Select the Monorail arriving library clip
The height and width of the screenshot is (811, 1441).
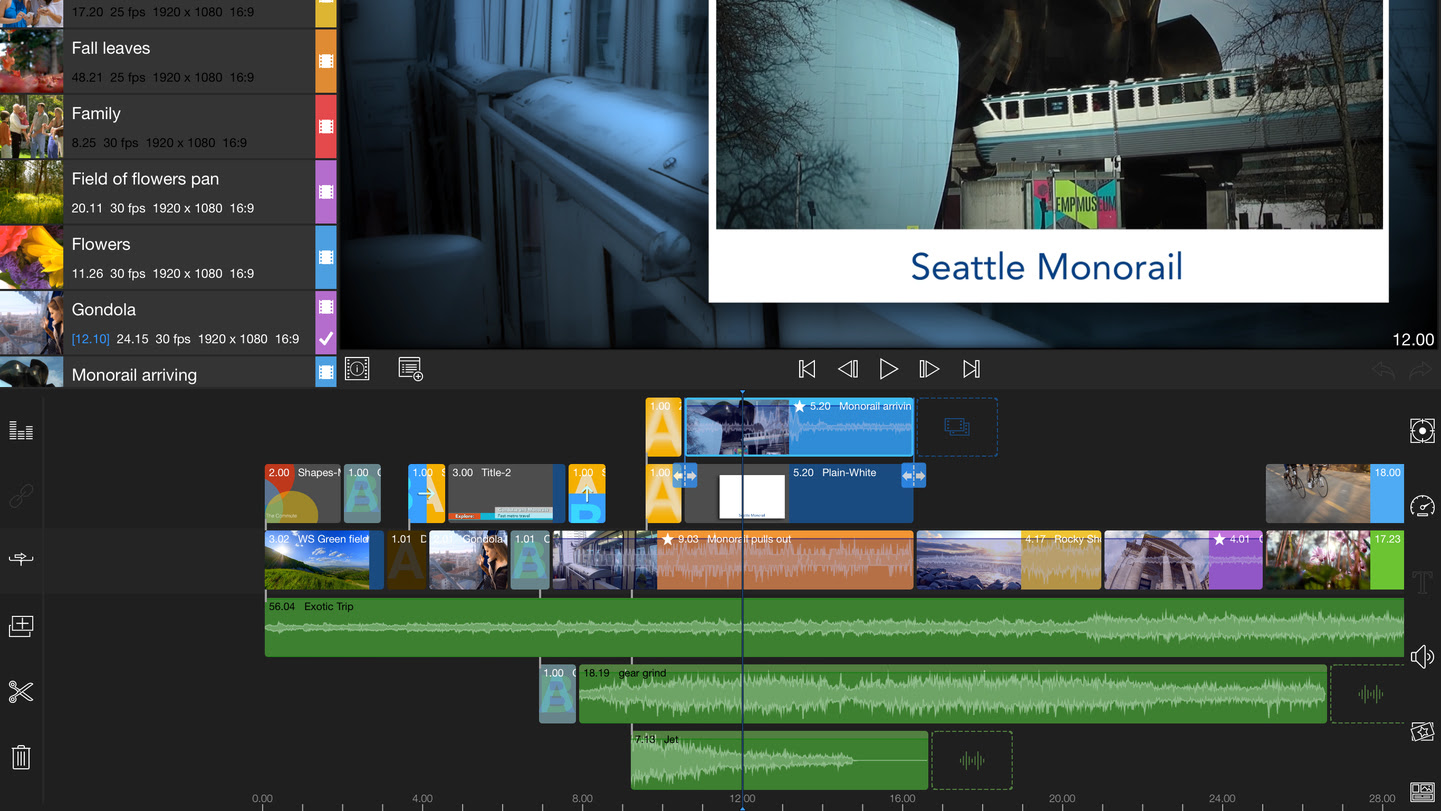[168, 372]
